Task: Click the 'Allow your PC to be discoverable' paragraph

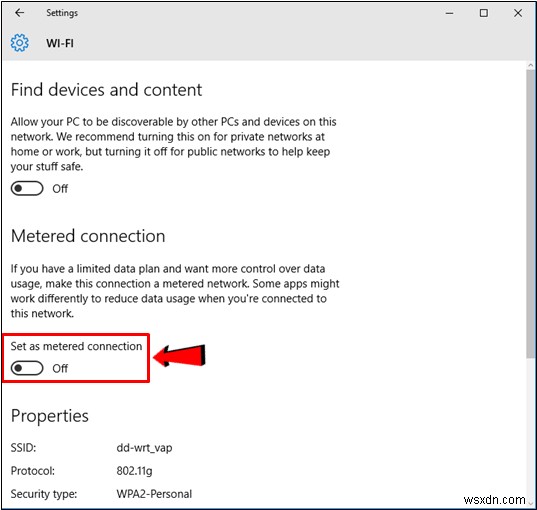Action: (x=174, y=144)
